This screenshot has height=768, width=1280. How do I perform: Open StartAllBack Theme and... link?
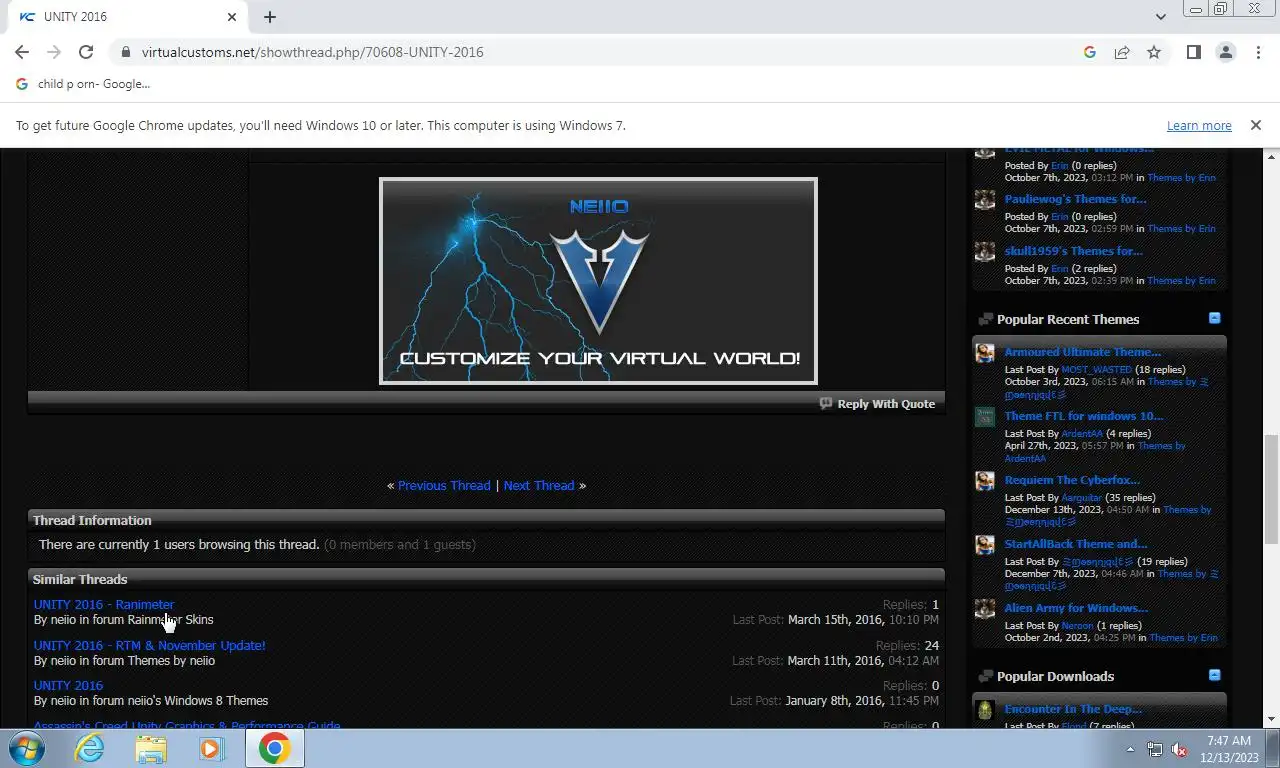click(1076, 544)
